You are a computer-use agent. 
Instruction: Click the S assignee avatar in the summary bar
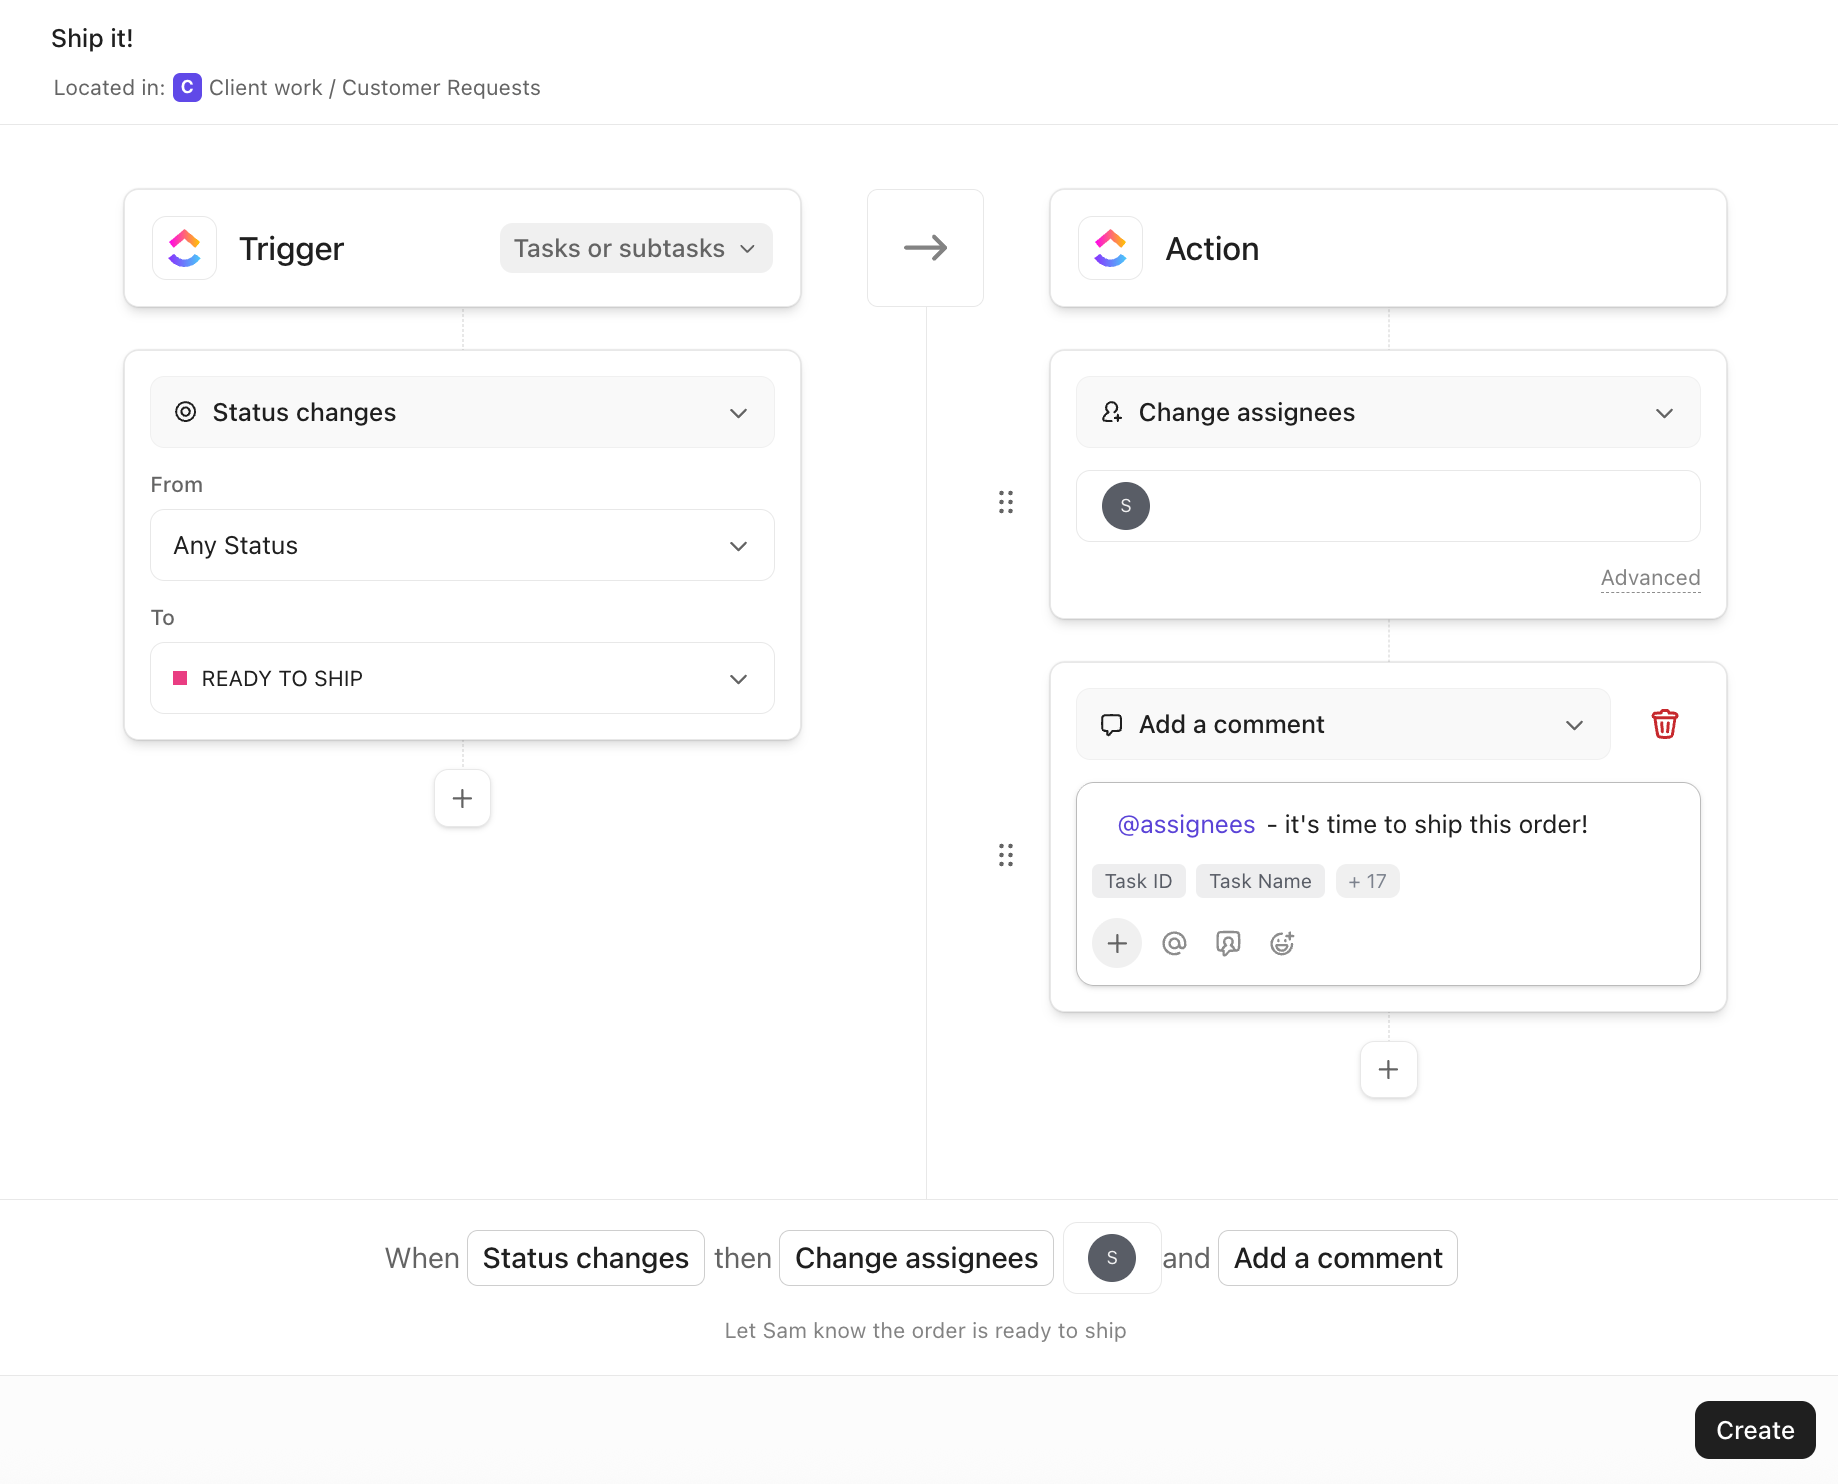coord(1111,1257)
